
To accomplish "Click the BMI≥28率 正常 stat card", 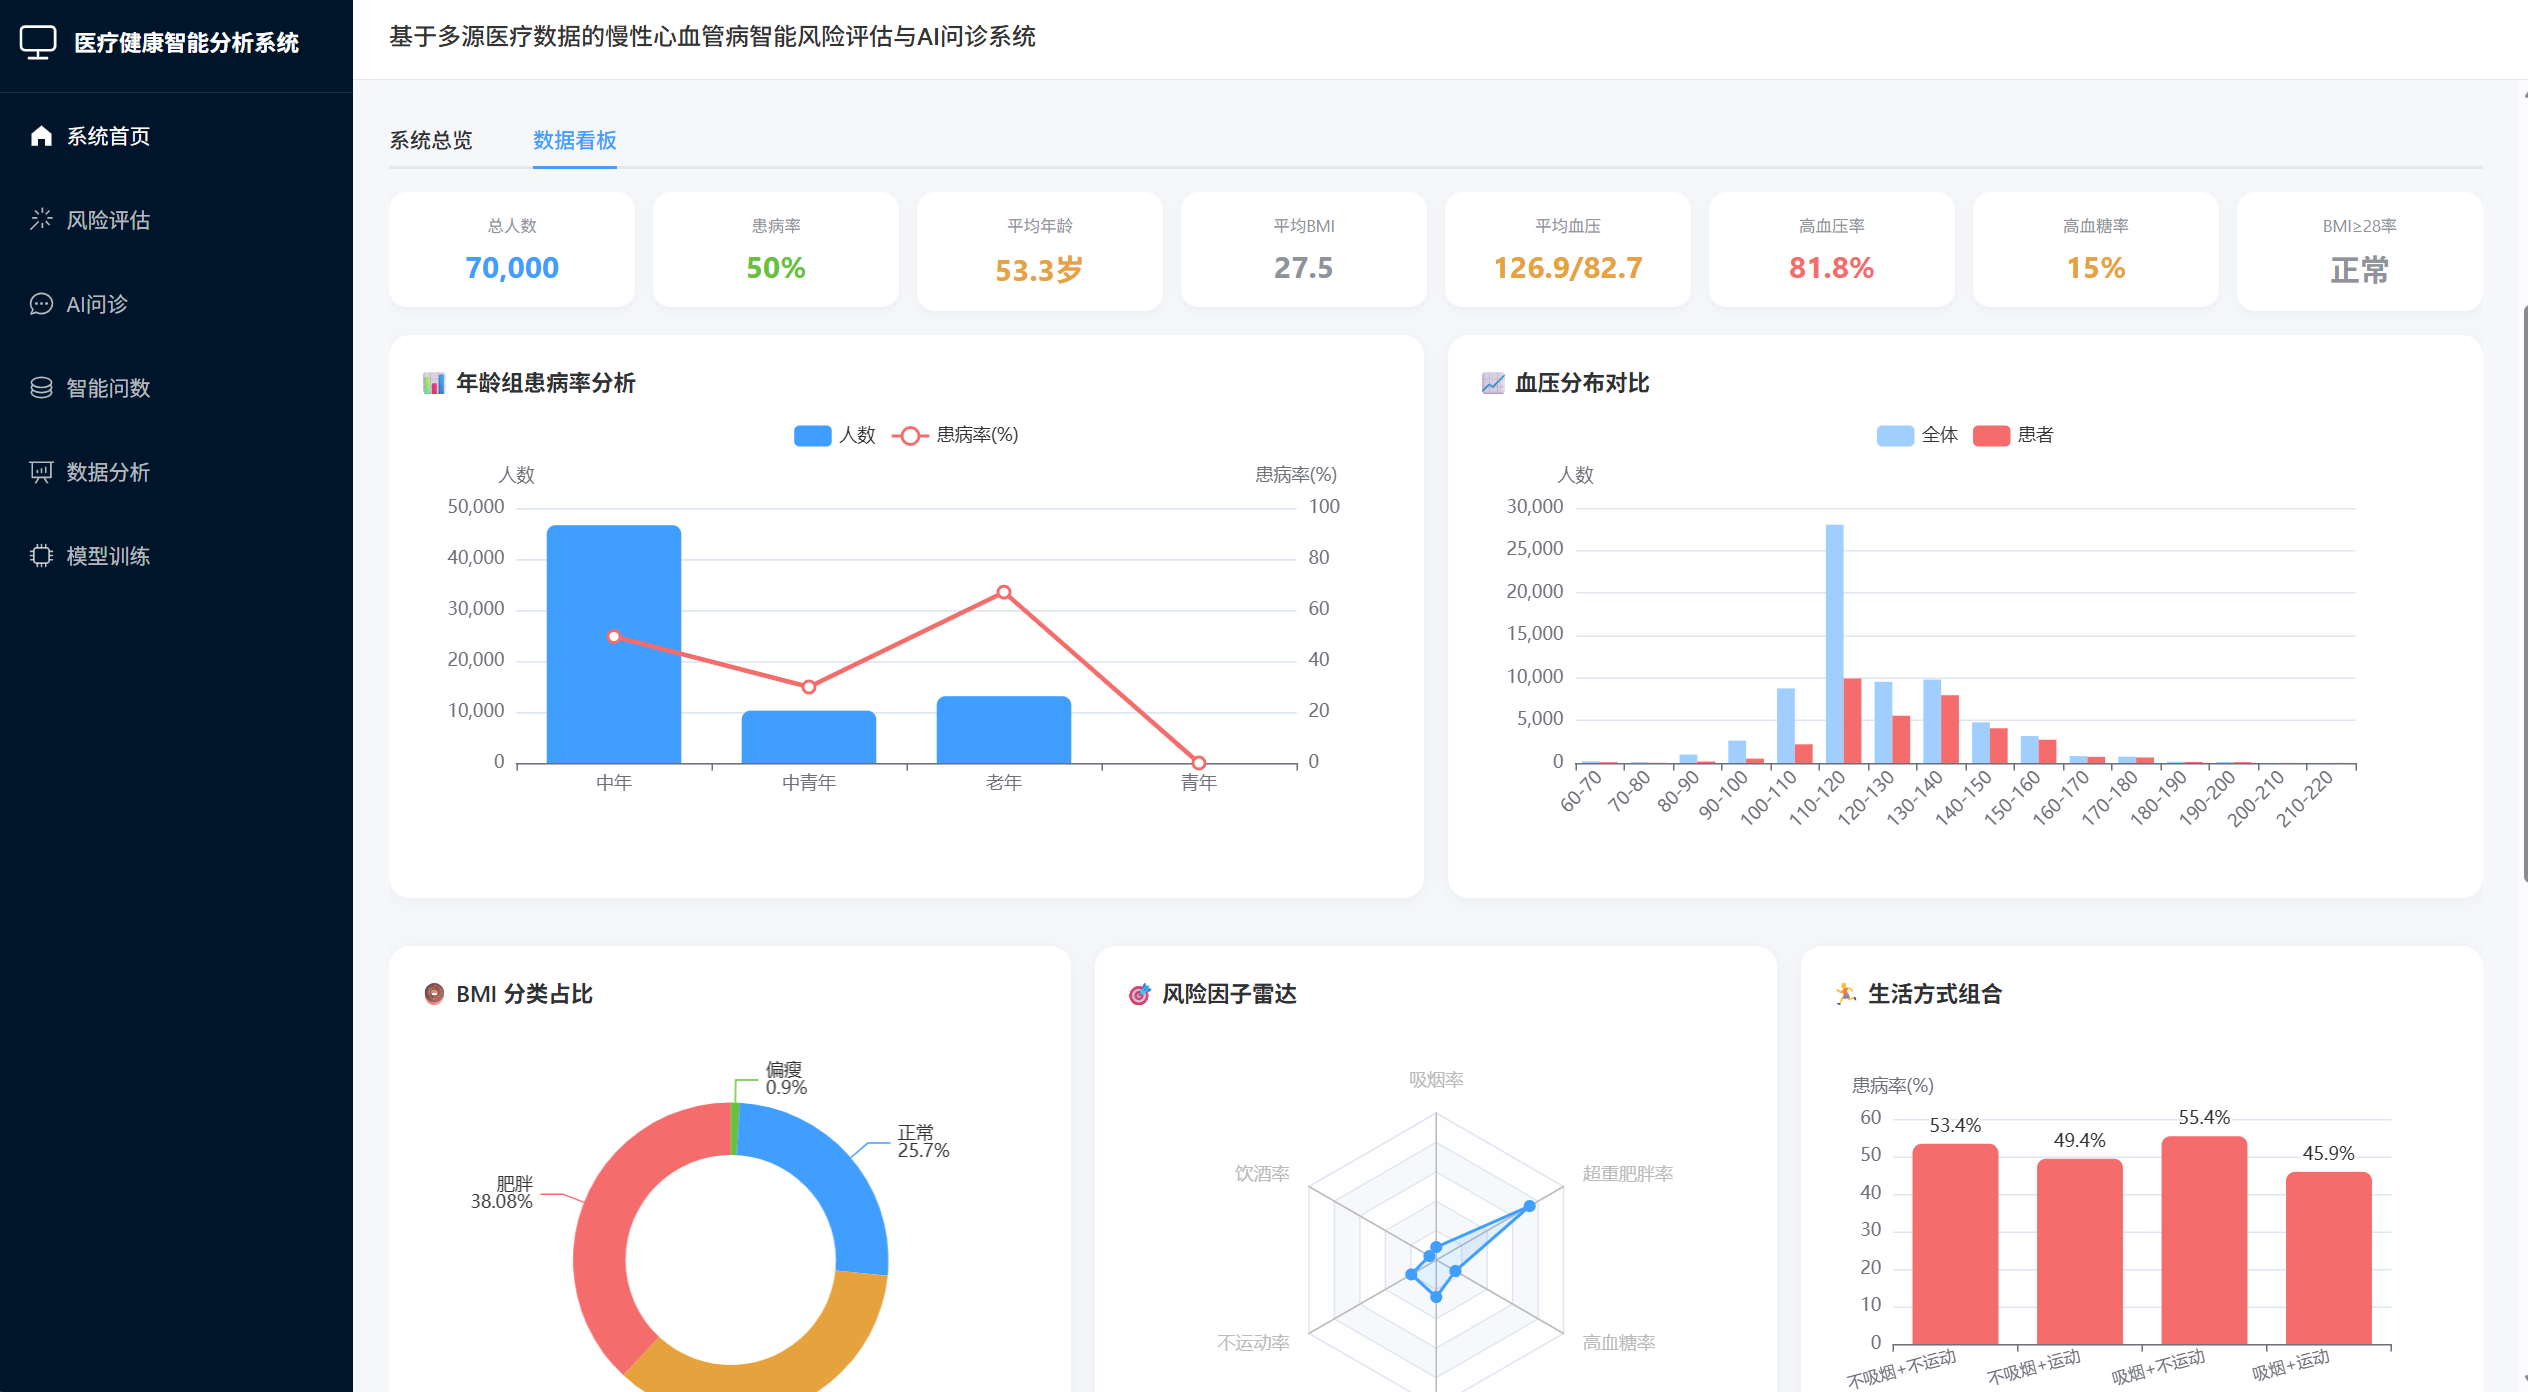I will click(x=2360, y=251).
